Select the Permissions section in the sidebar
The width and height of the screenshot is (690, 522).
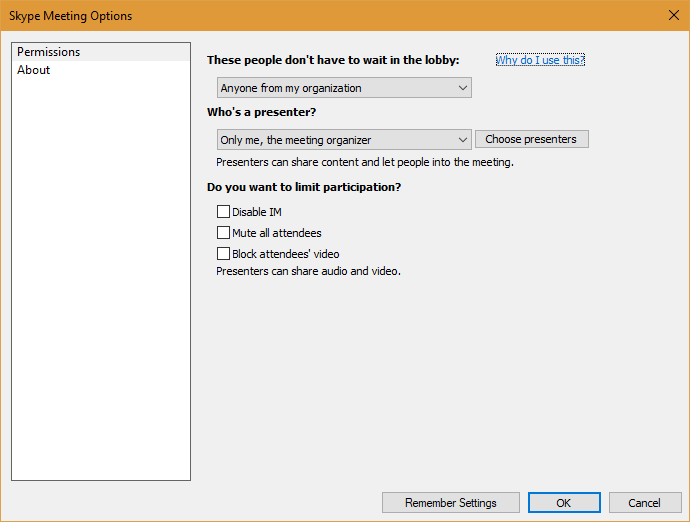(101, 52)
